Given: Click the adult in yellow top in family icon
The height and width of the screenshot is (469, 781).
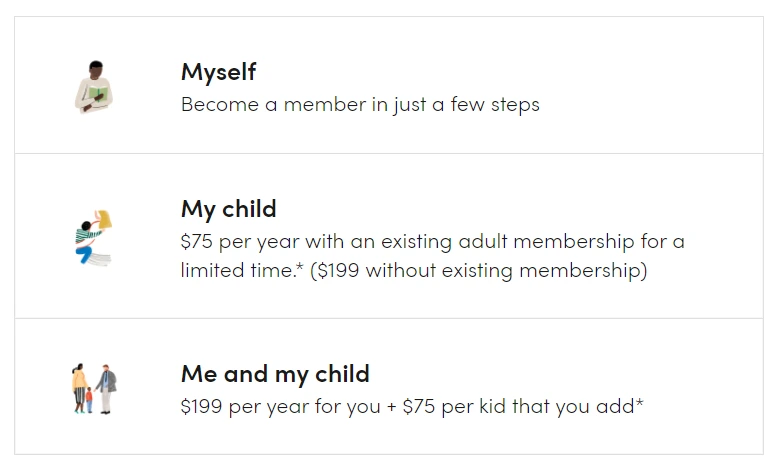Looking at the screenshot, I should [x=79, y=389].
